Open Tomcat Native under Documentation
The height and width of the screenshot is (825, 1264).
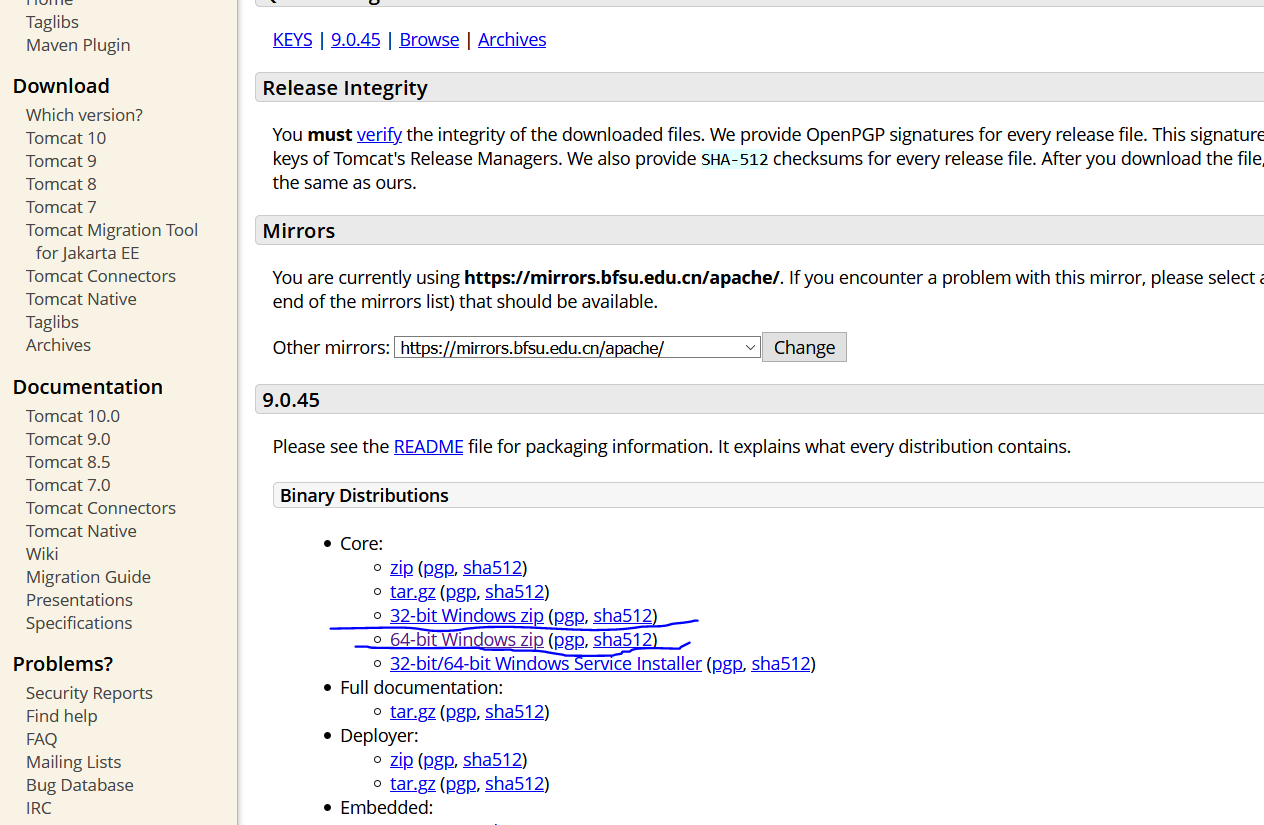pyautogui.click(x=81, y=531)
